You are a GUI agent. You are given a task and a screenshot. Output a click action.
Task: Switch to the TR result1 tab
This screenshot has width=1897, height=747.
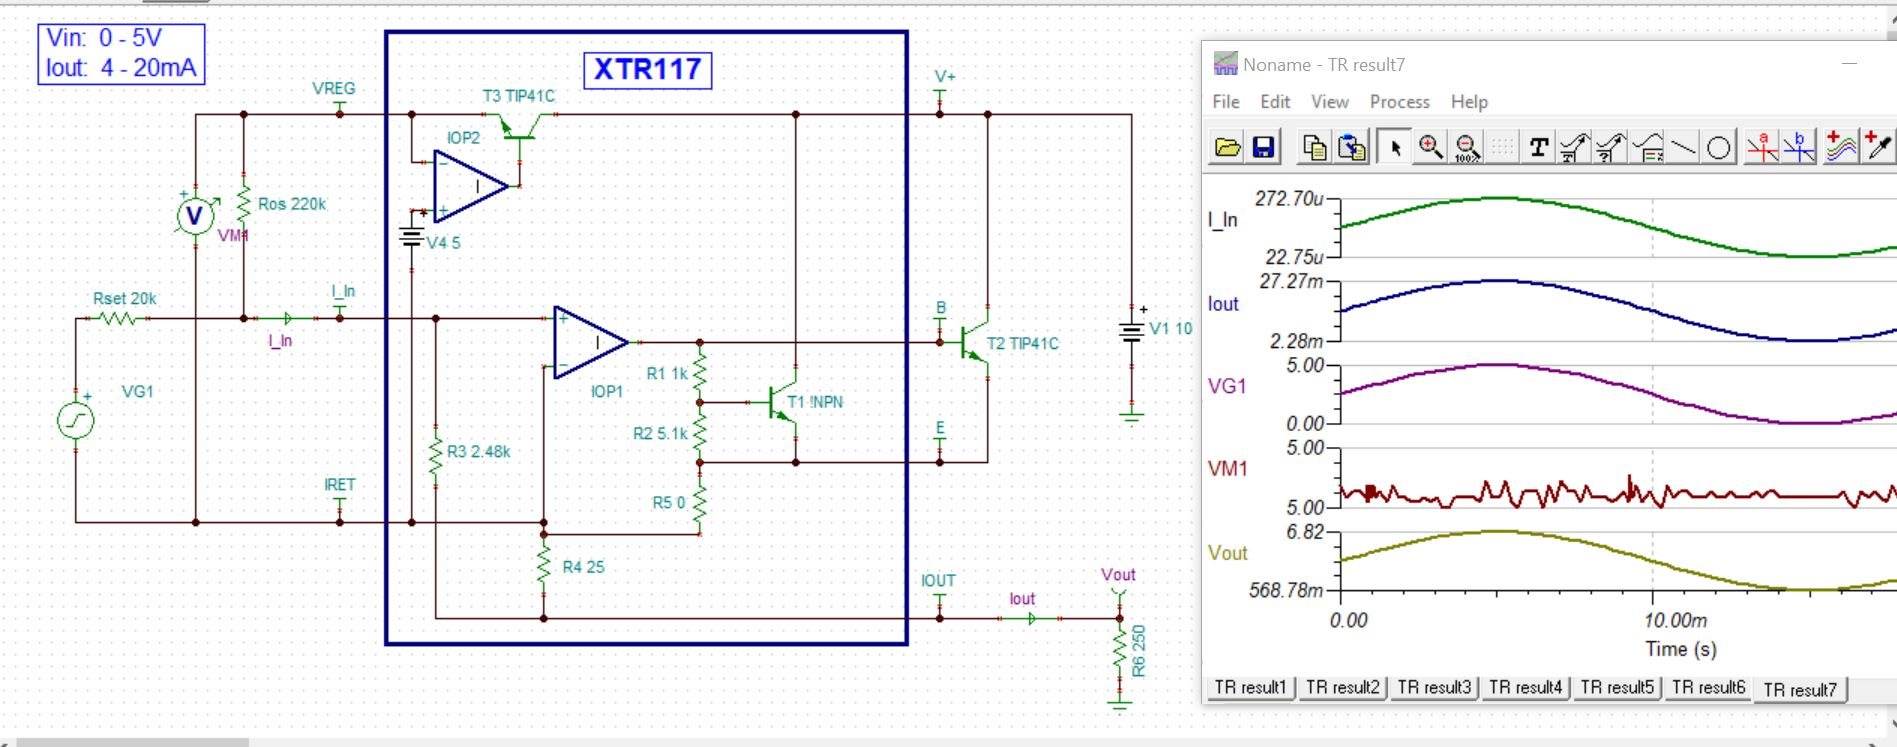pyautogui.click(x=1250, y=688)
